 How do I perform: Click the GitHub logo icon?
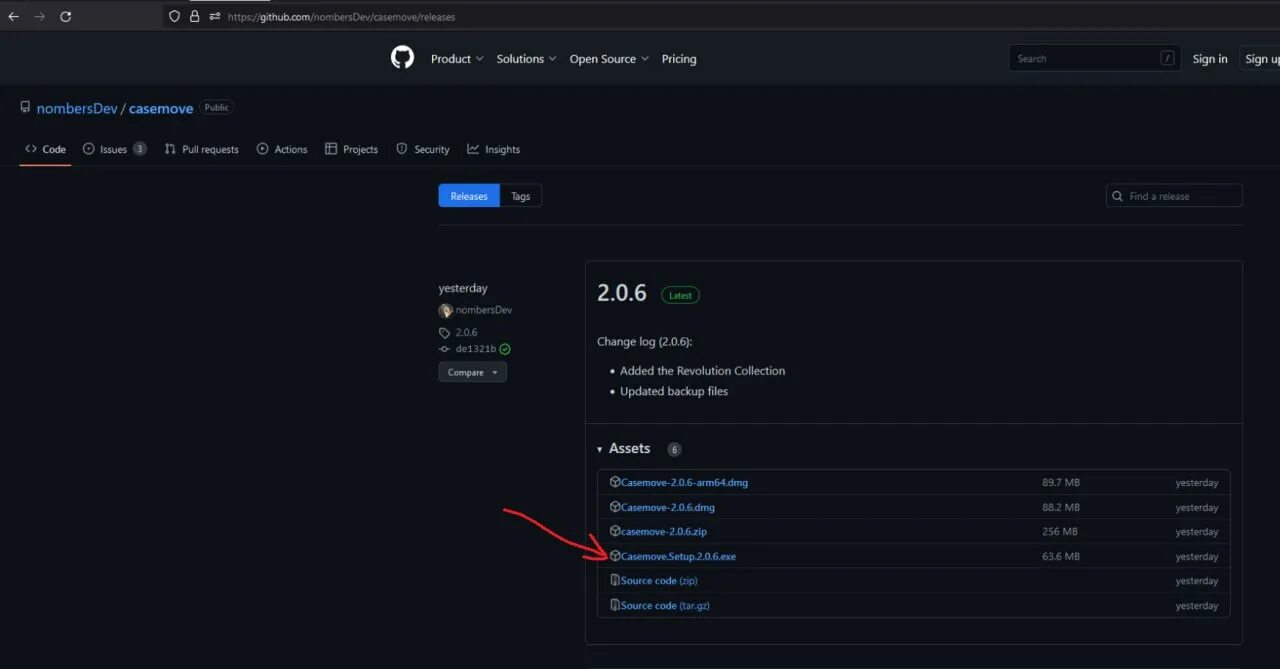tap(402, 58)
